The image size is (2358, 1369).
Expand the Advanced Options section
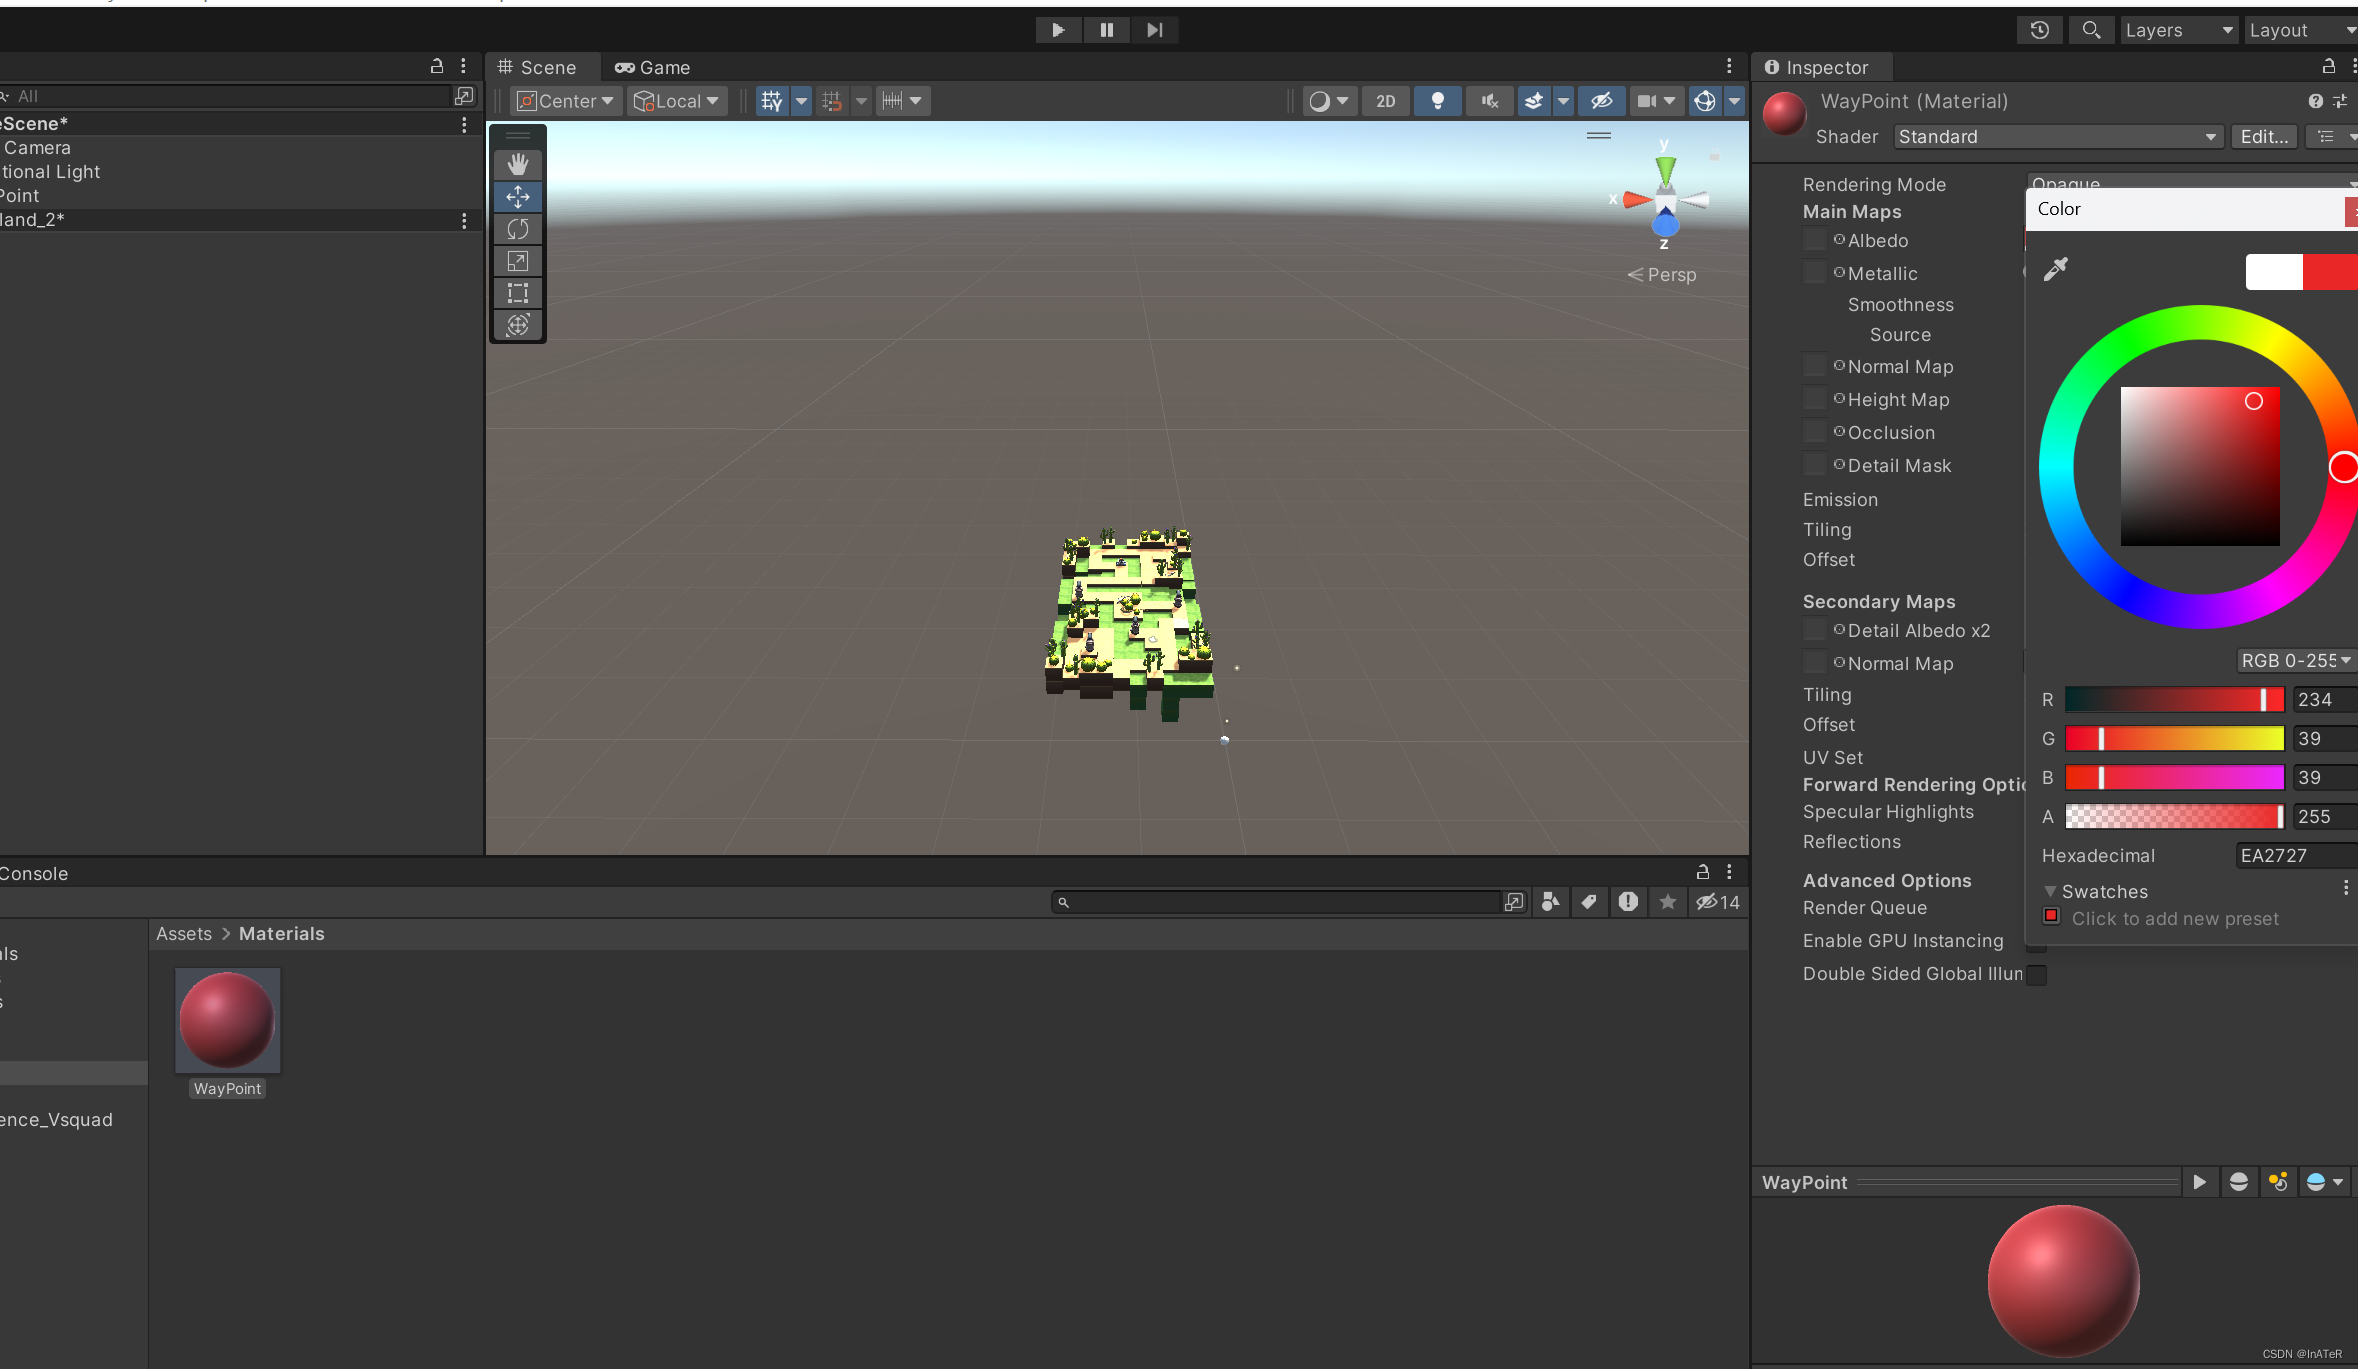click(1885, 880)
